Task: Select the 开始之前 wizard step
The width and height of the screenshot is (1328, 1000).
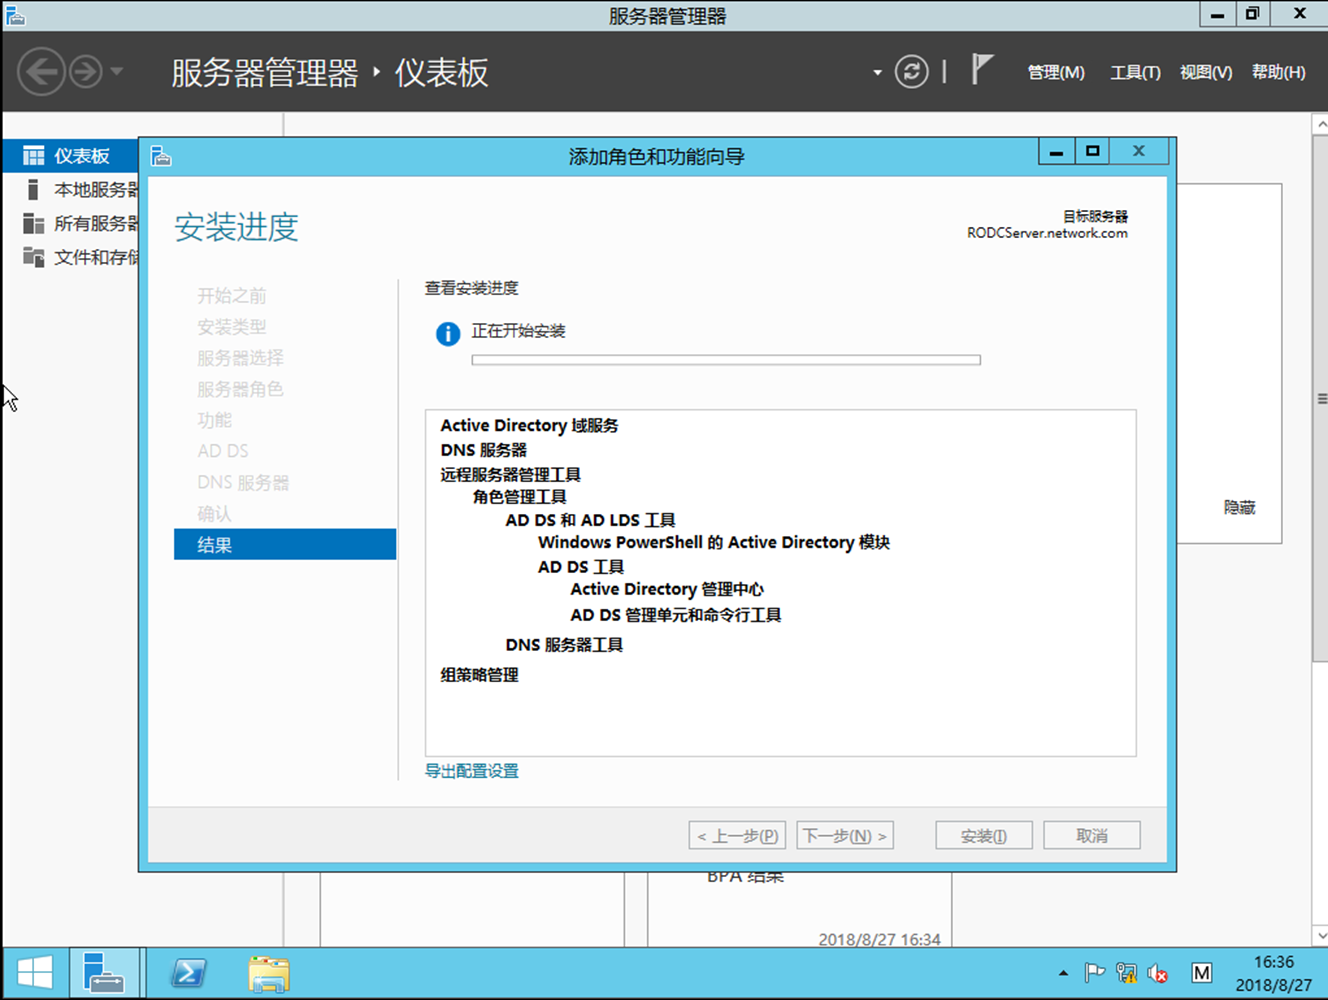Action: (x=232, y=296)
